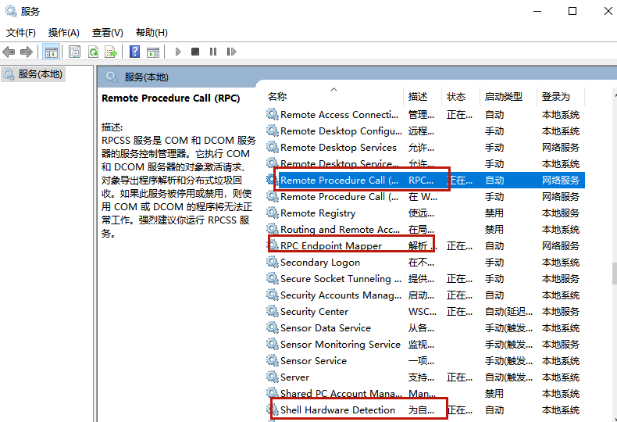Click the Back arrow in toolbar

pos(9,51)
